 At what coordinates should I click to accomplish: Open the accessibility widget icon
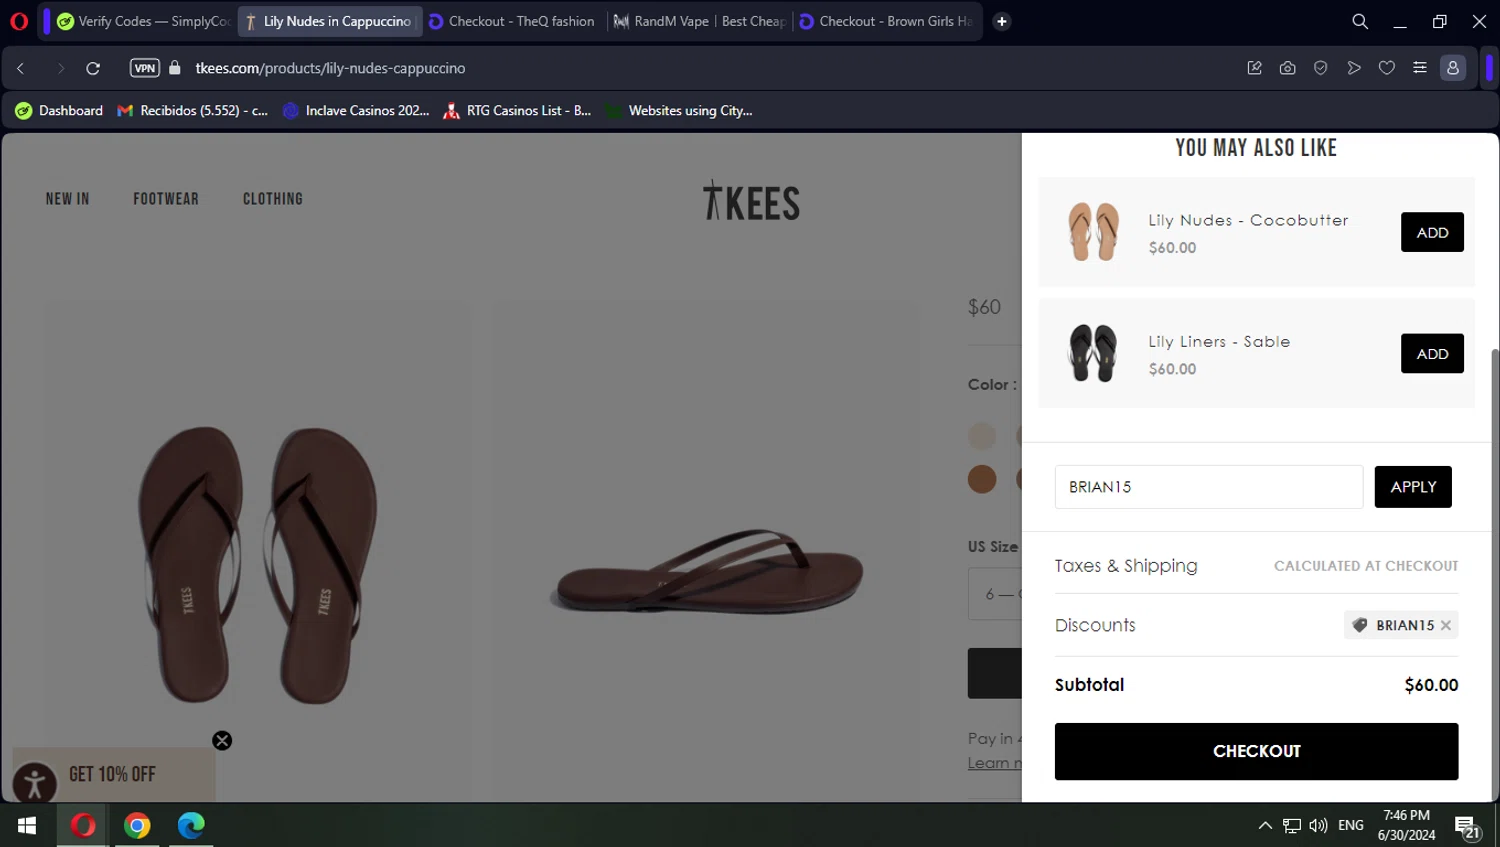34,783
